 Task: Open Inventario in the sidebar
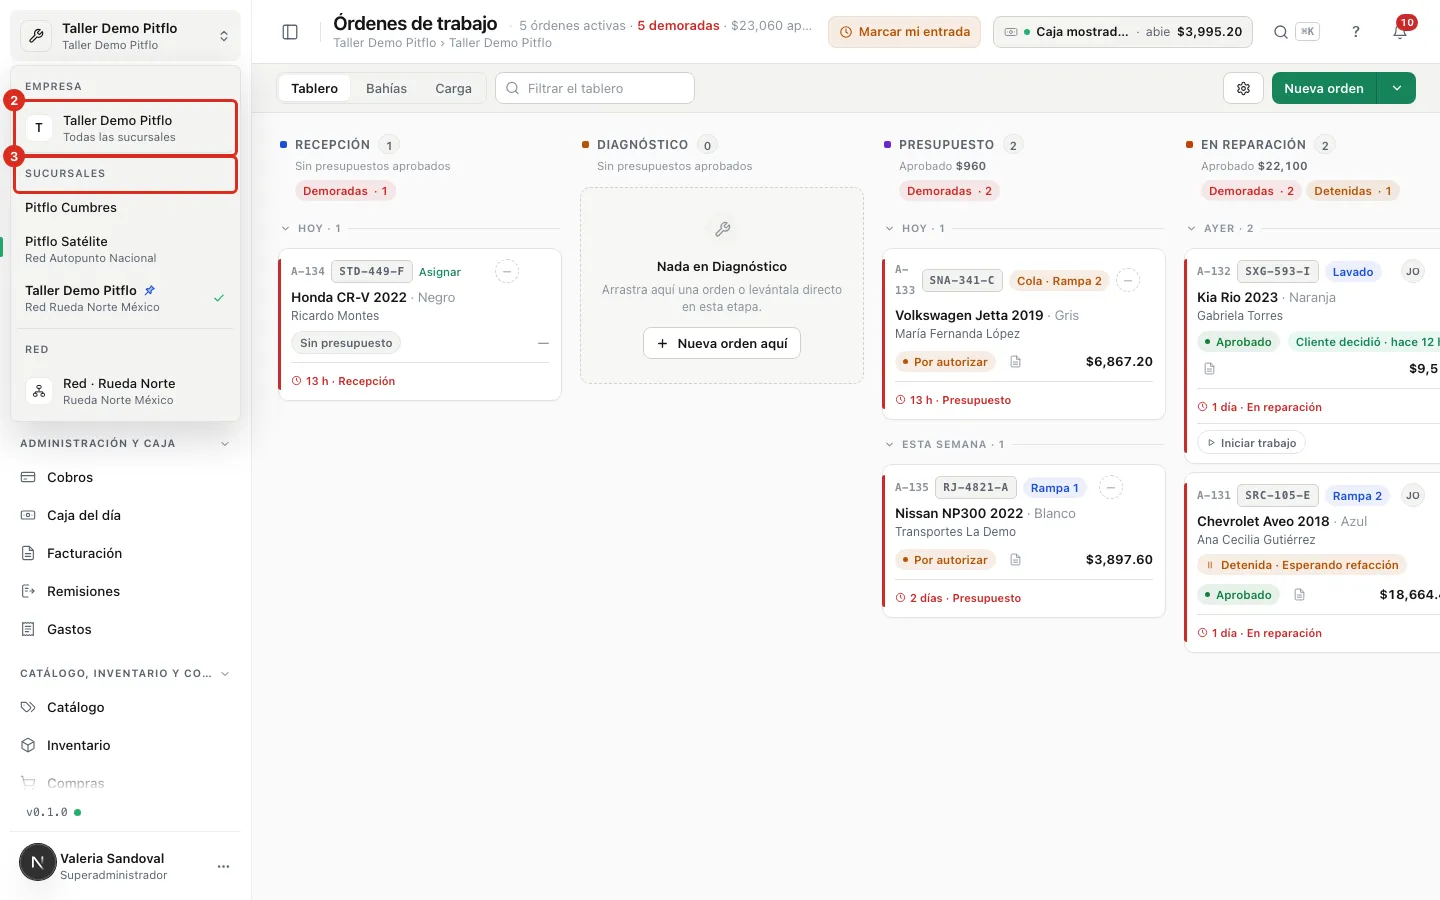point(125,745)
